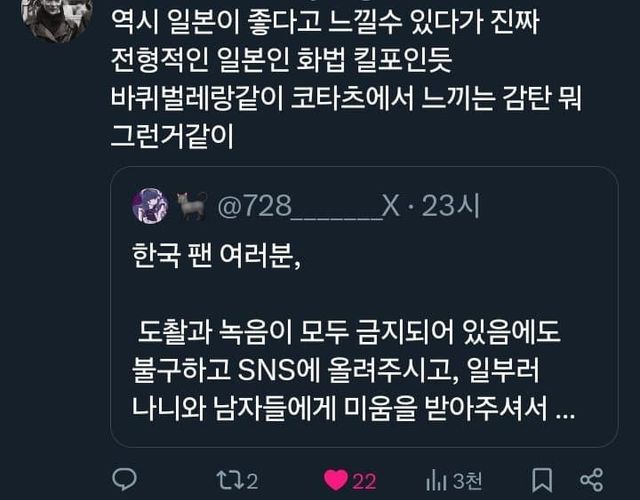Share the tweet with share icon
Screen dimensions: 640x500
[591, 480]
